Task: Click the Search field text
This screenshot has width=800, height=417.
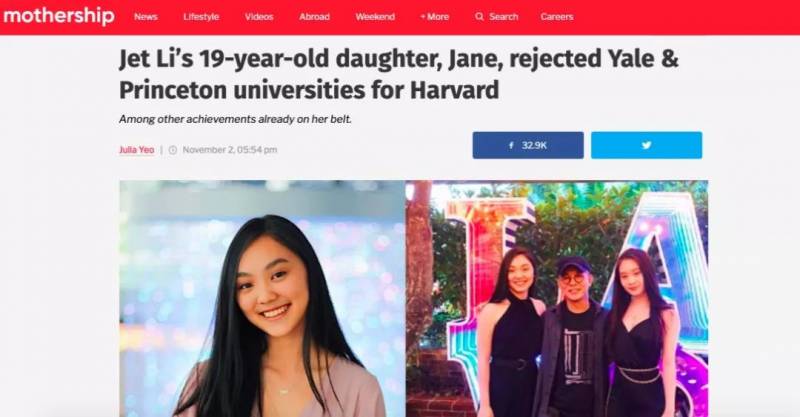Action: coord(503,17)
